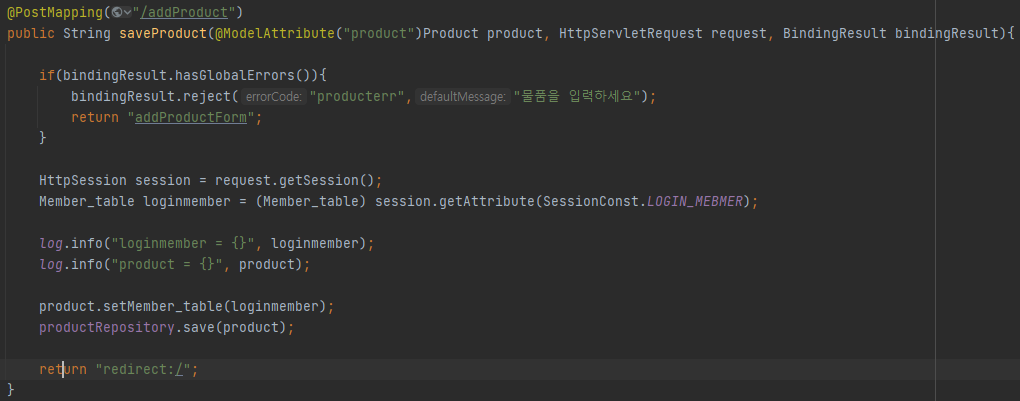The image size is (1020, 401).
Task: Click the reject method call
Action: (x=207, y=96)
